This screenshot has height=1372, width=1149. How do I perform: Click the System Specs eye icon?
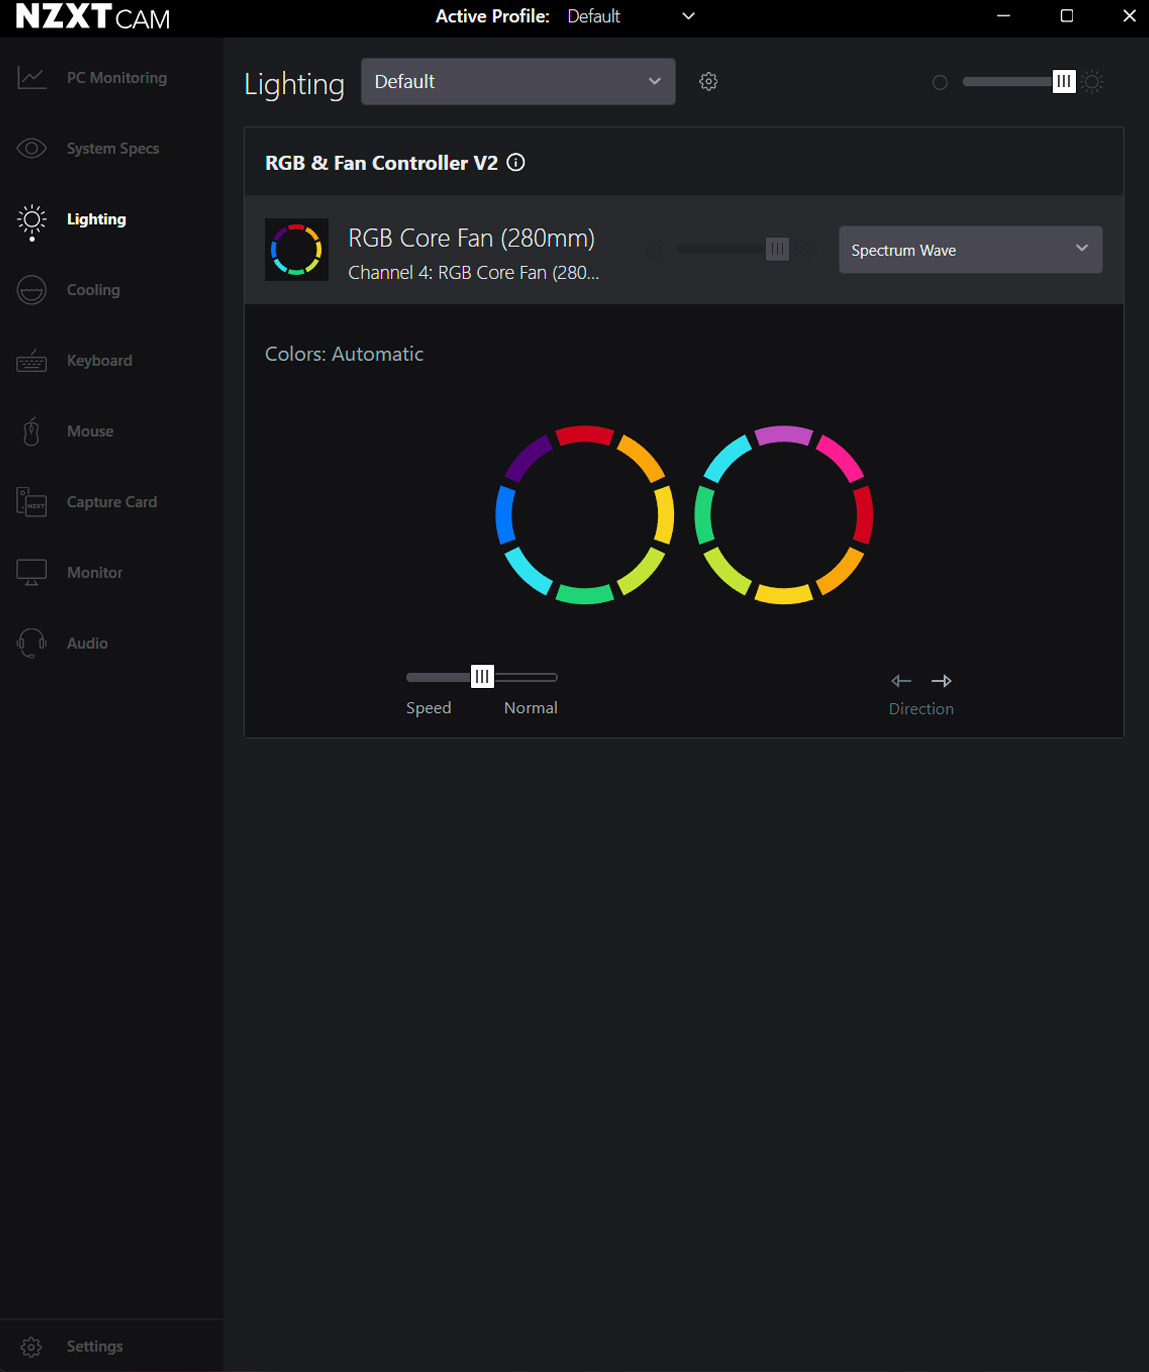coord(32,149)
